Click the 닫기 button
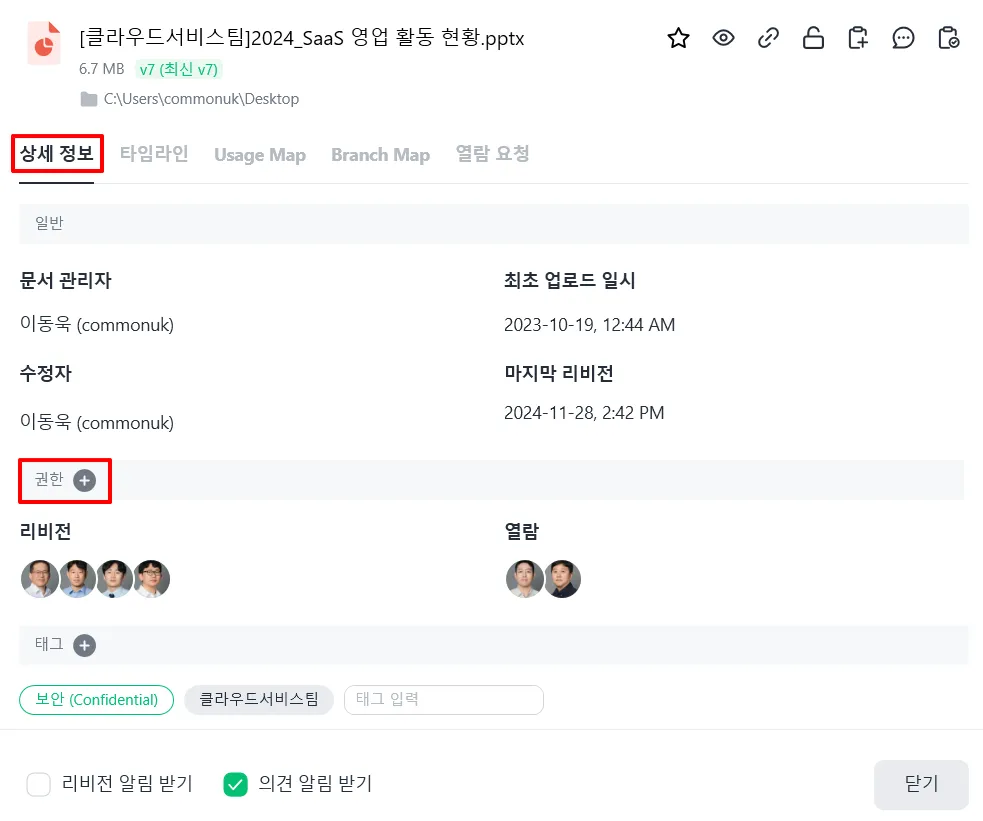Screen dimensions: 983x821 tap(921, 784)
